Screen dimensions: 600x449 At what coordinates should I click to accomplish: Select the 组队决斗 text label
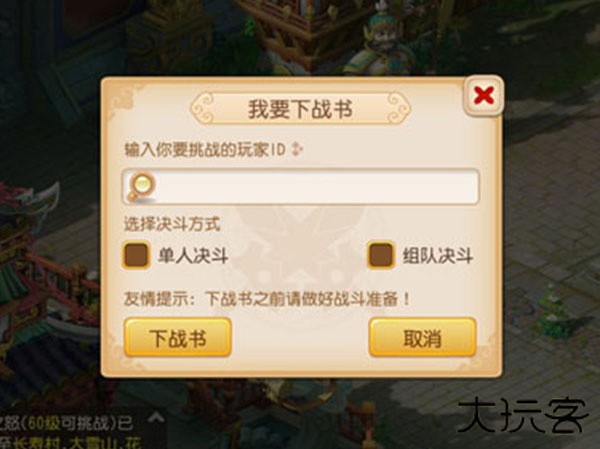[438, 255]
